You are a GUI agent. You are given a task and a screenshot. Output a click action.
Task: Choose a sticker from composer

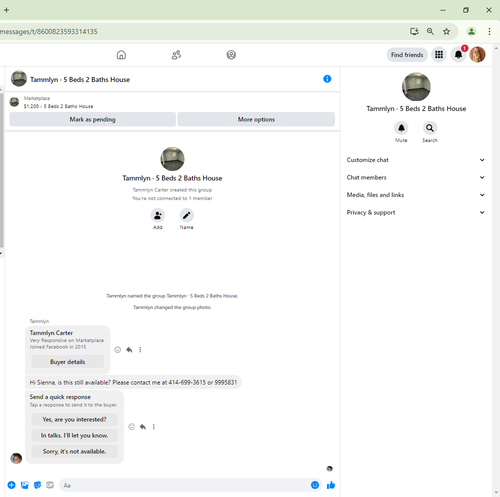pyautogui.click(x=37, y=485)
